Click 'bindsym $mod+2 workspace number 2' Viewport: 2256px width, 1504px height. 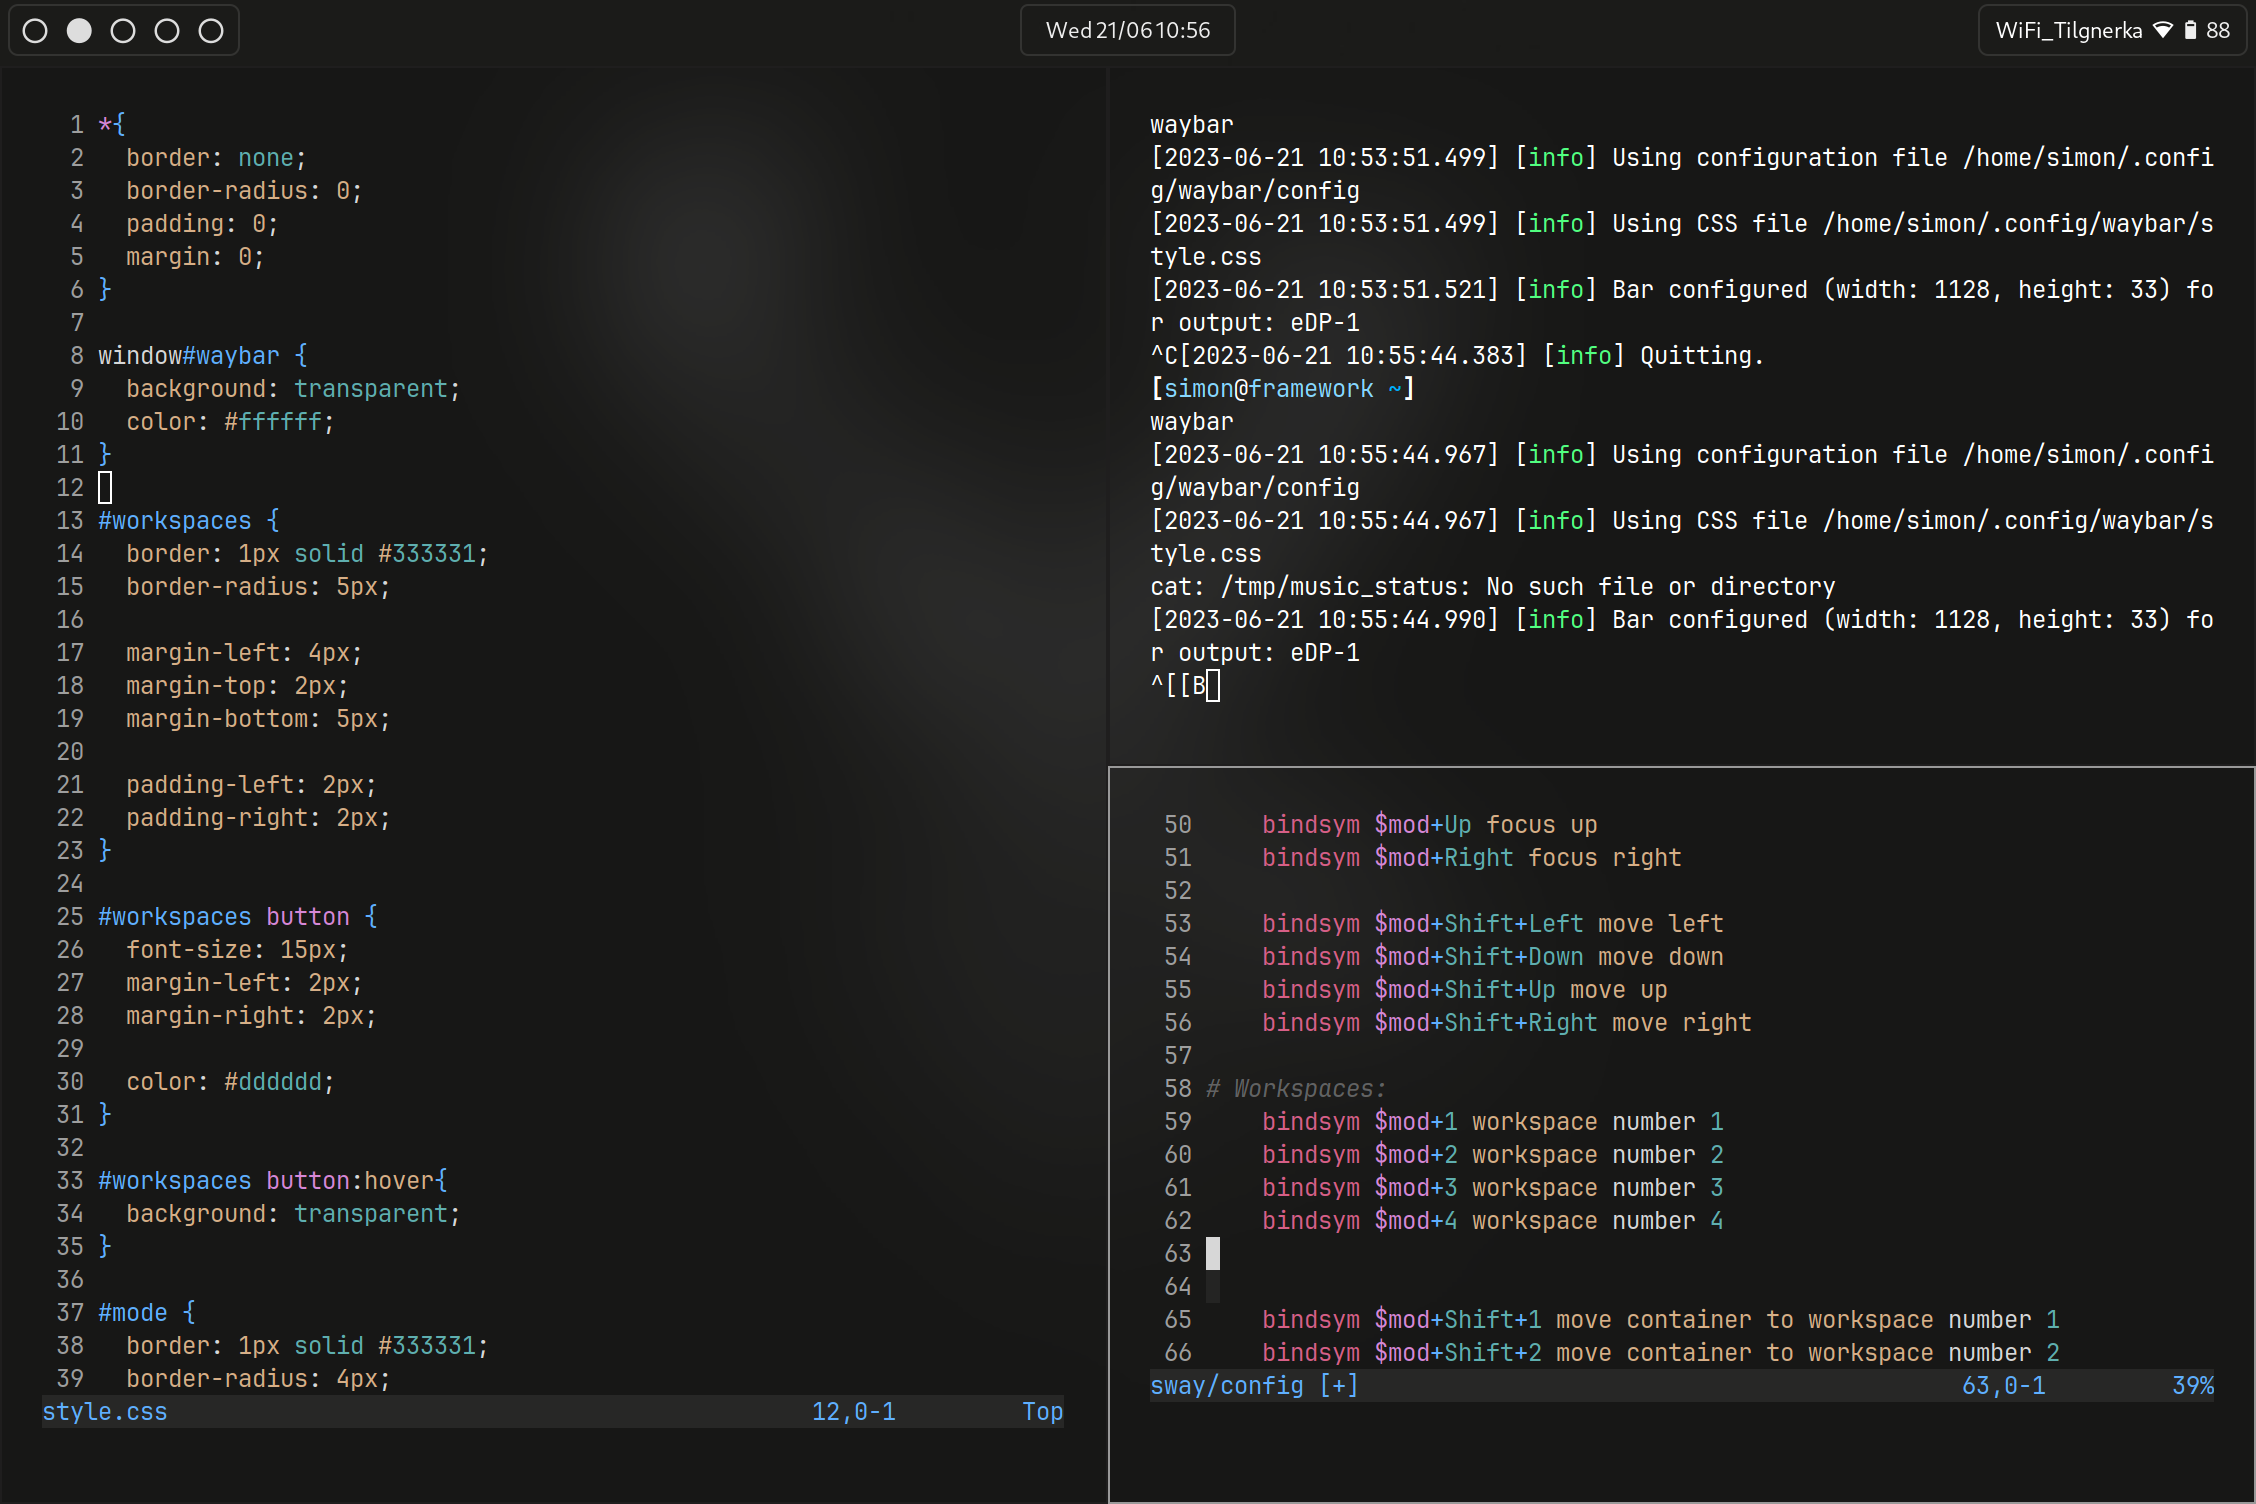(1493, 1155)
